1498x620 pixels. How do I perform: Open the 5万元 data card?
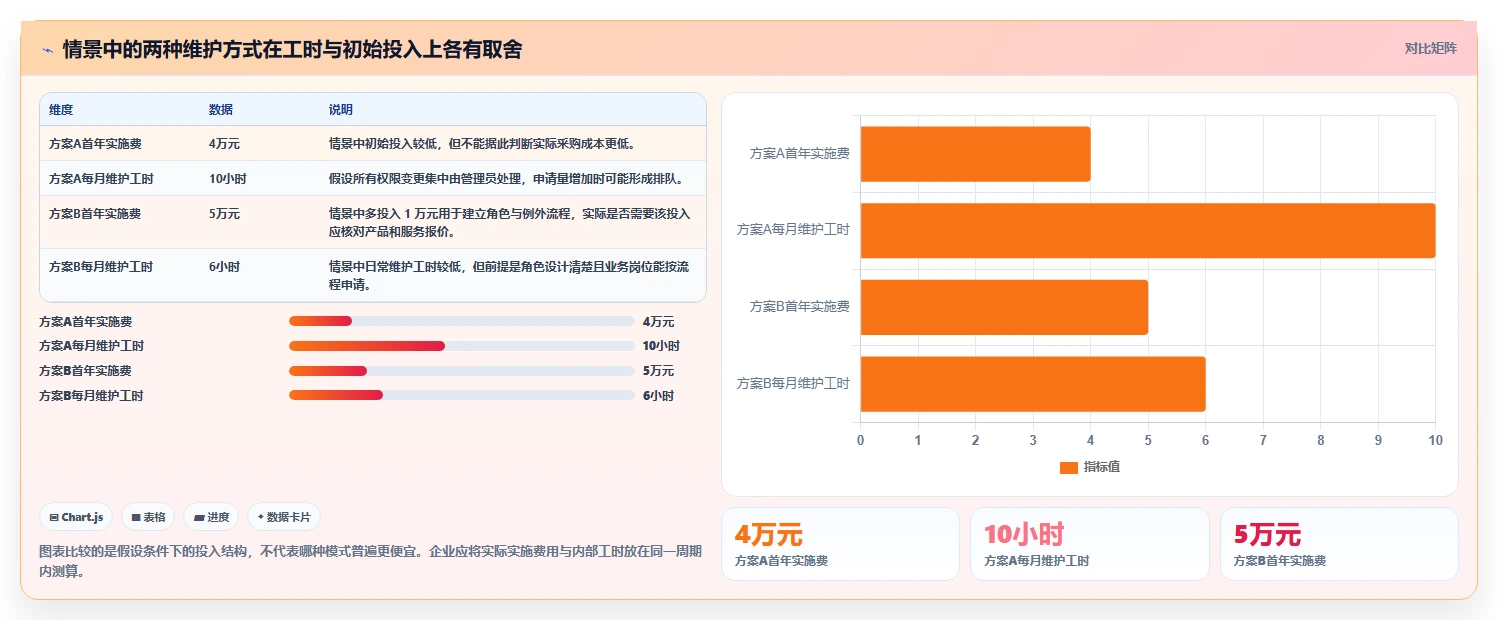[x=1339, y=544]
